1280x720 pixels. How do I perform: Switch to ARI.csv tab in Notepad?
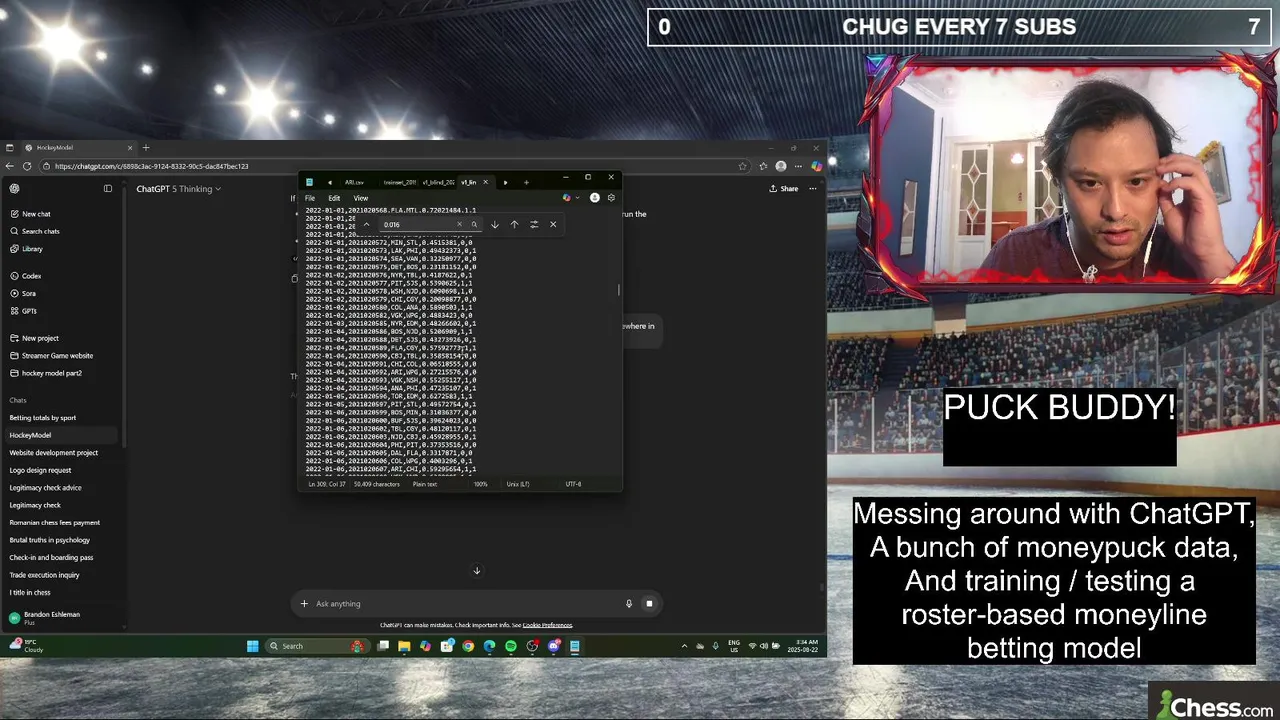(354, 182)
